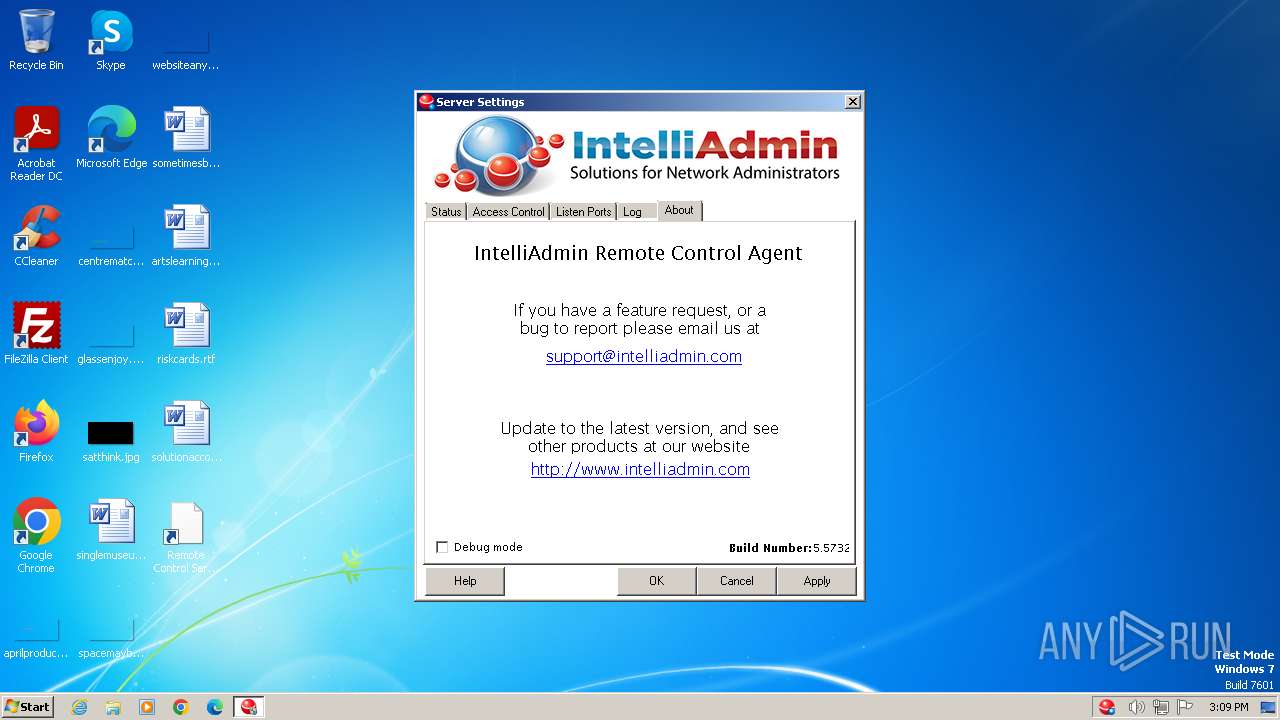Select the About tab
Screen dimensions: 1280x720
[679, 210]
